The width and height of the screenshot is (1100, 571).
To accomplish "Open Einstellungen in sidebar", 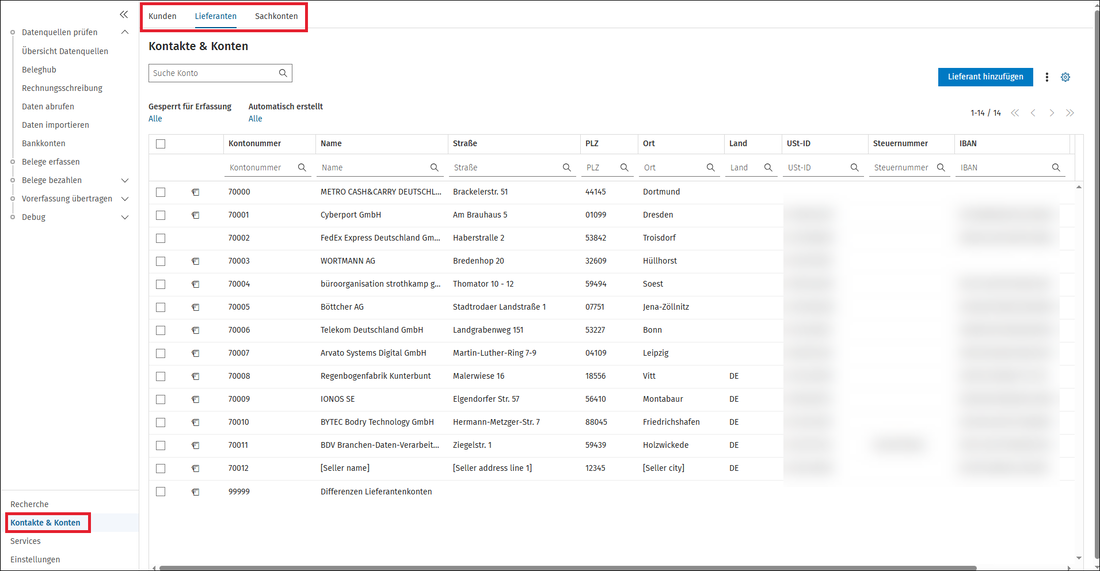I will pos(35,560).
